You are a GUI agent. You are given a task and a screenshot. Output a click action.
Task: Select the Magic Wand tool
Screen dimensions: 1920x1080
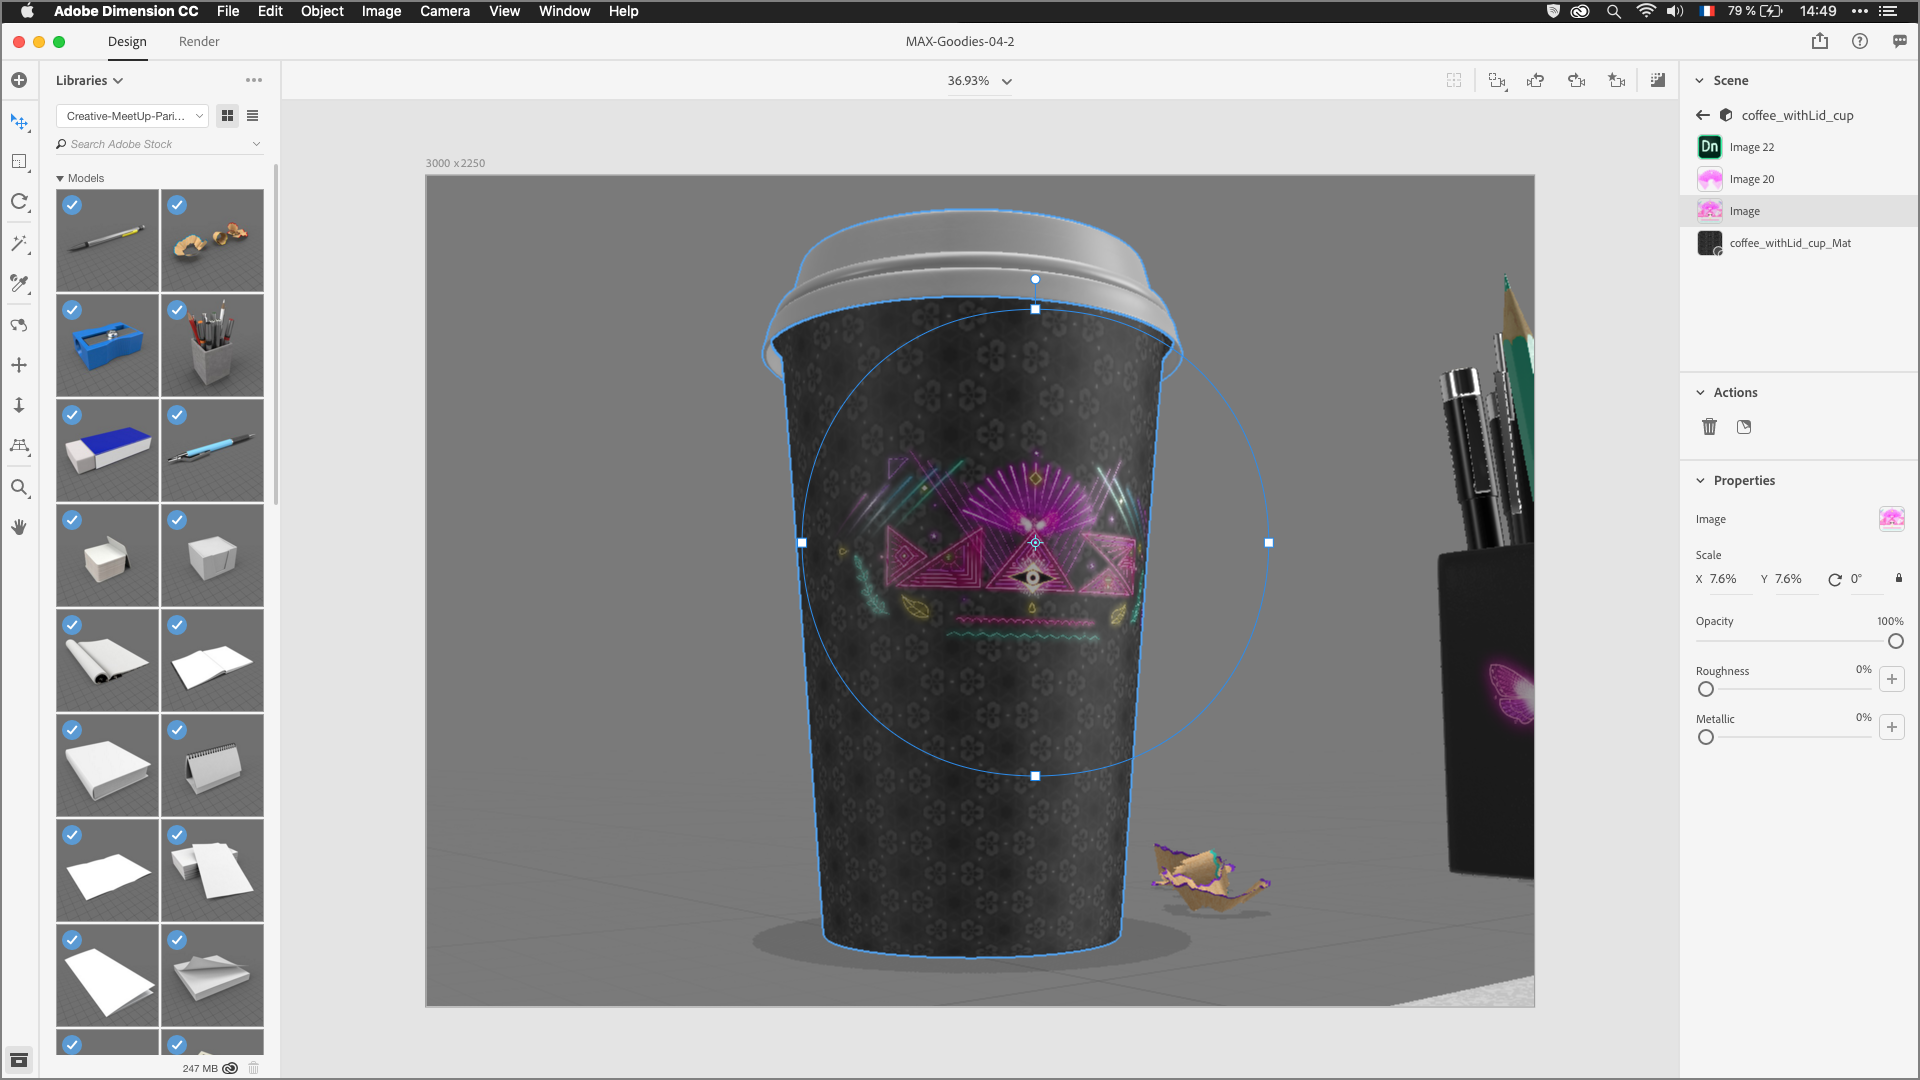pos(19,243)
